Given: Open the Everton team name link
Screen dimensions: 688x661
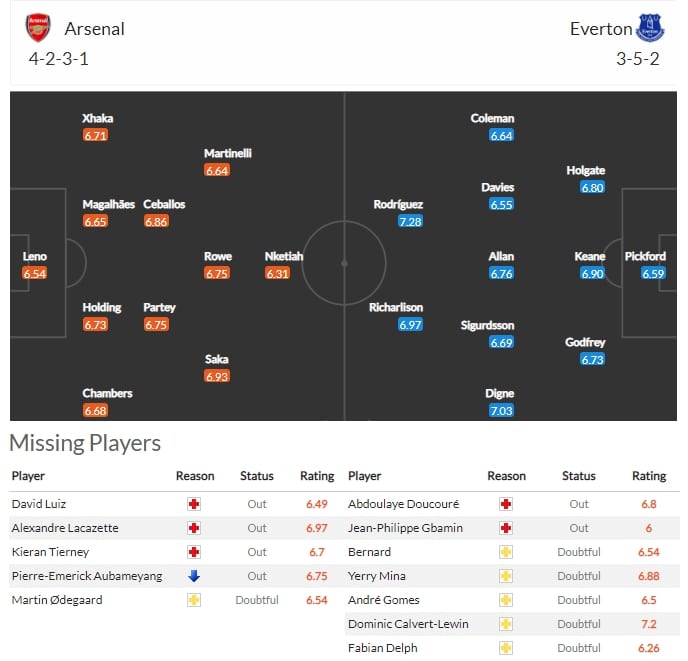Looking at the screenshot, I should (x=601, y=29).
